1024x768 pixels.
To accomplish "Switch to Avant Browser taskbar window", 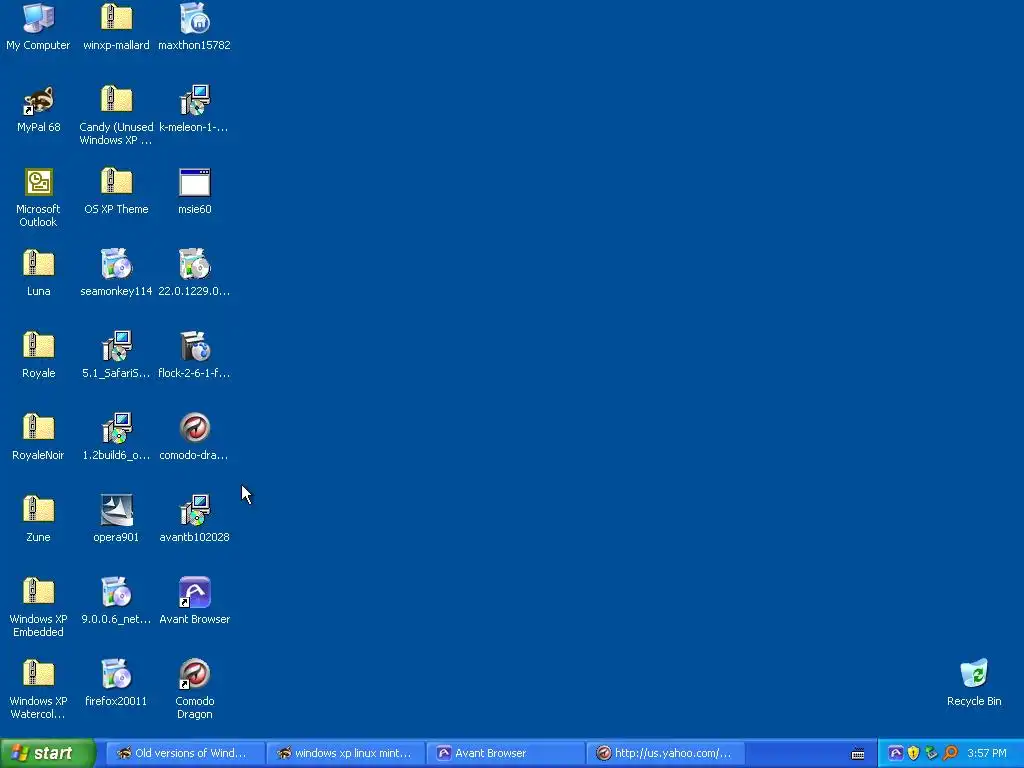I will pos(506,753).
